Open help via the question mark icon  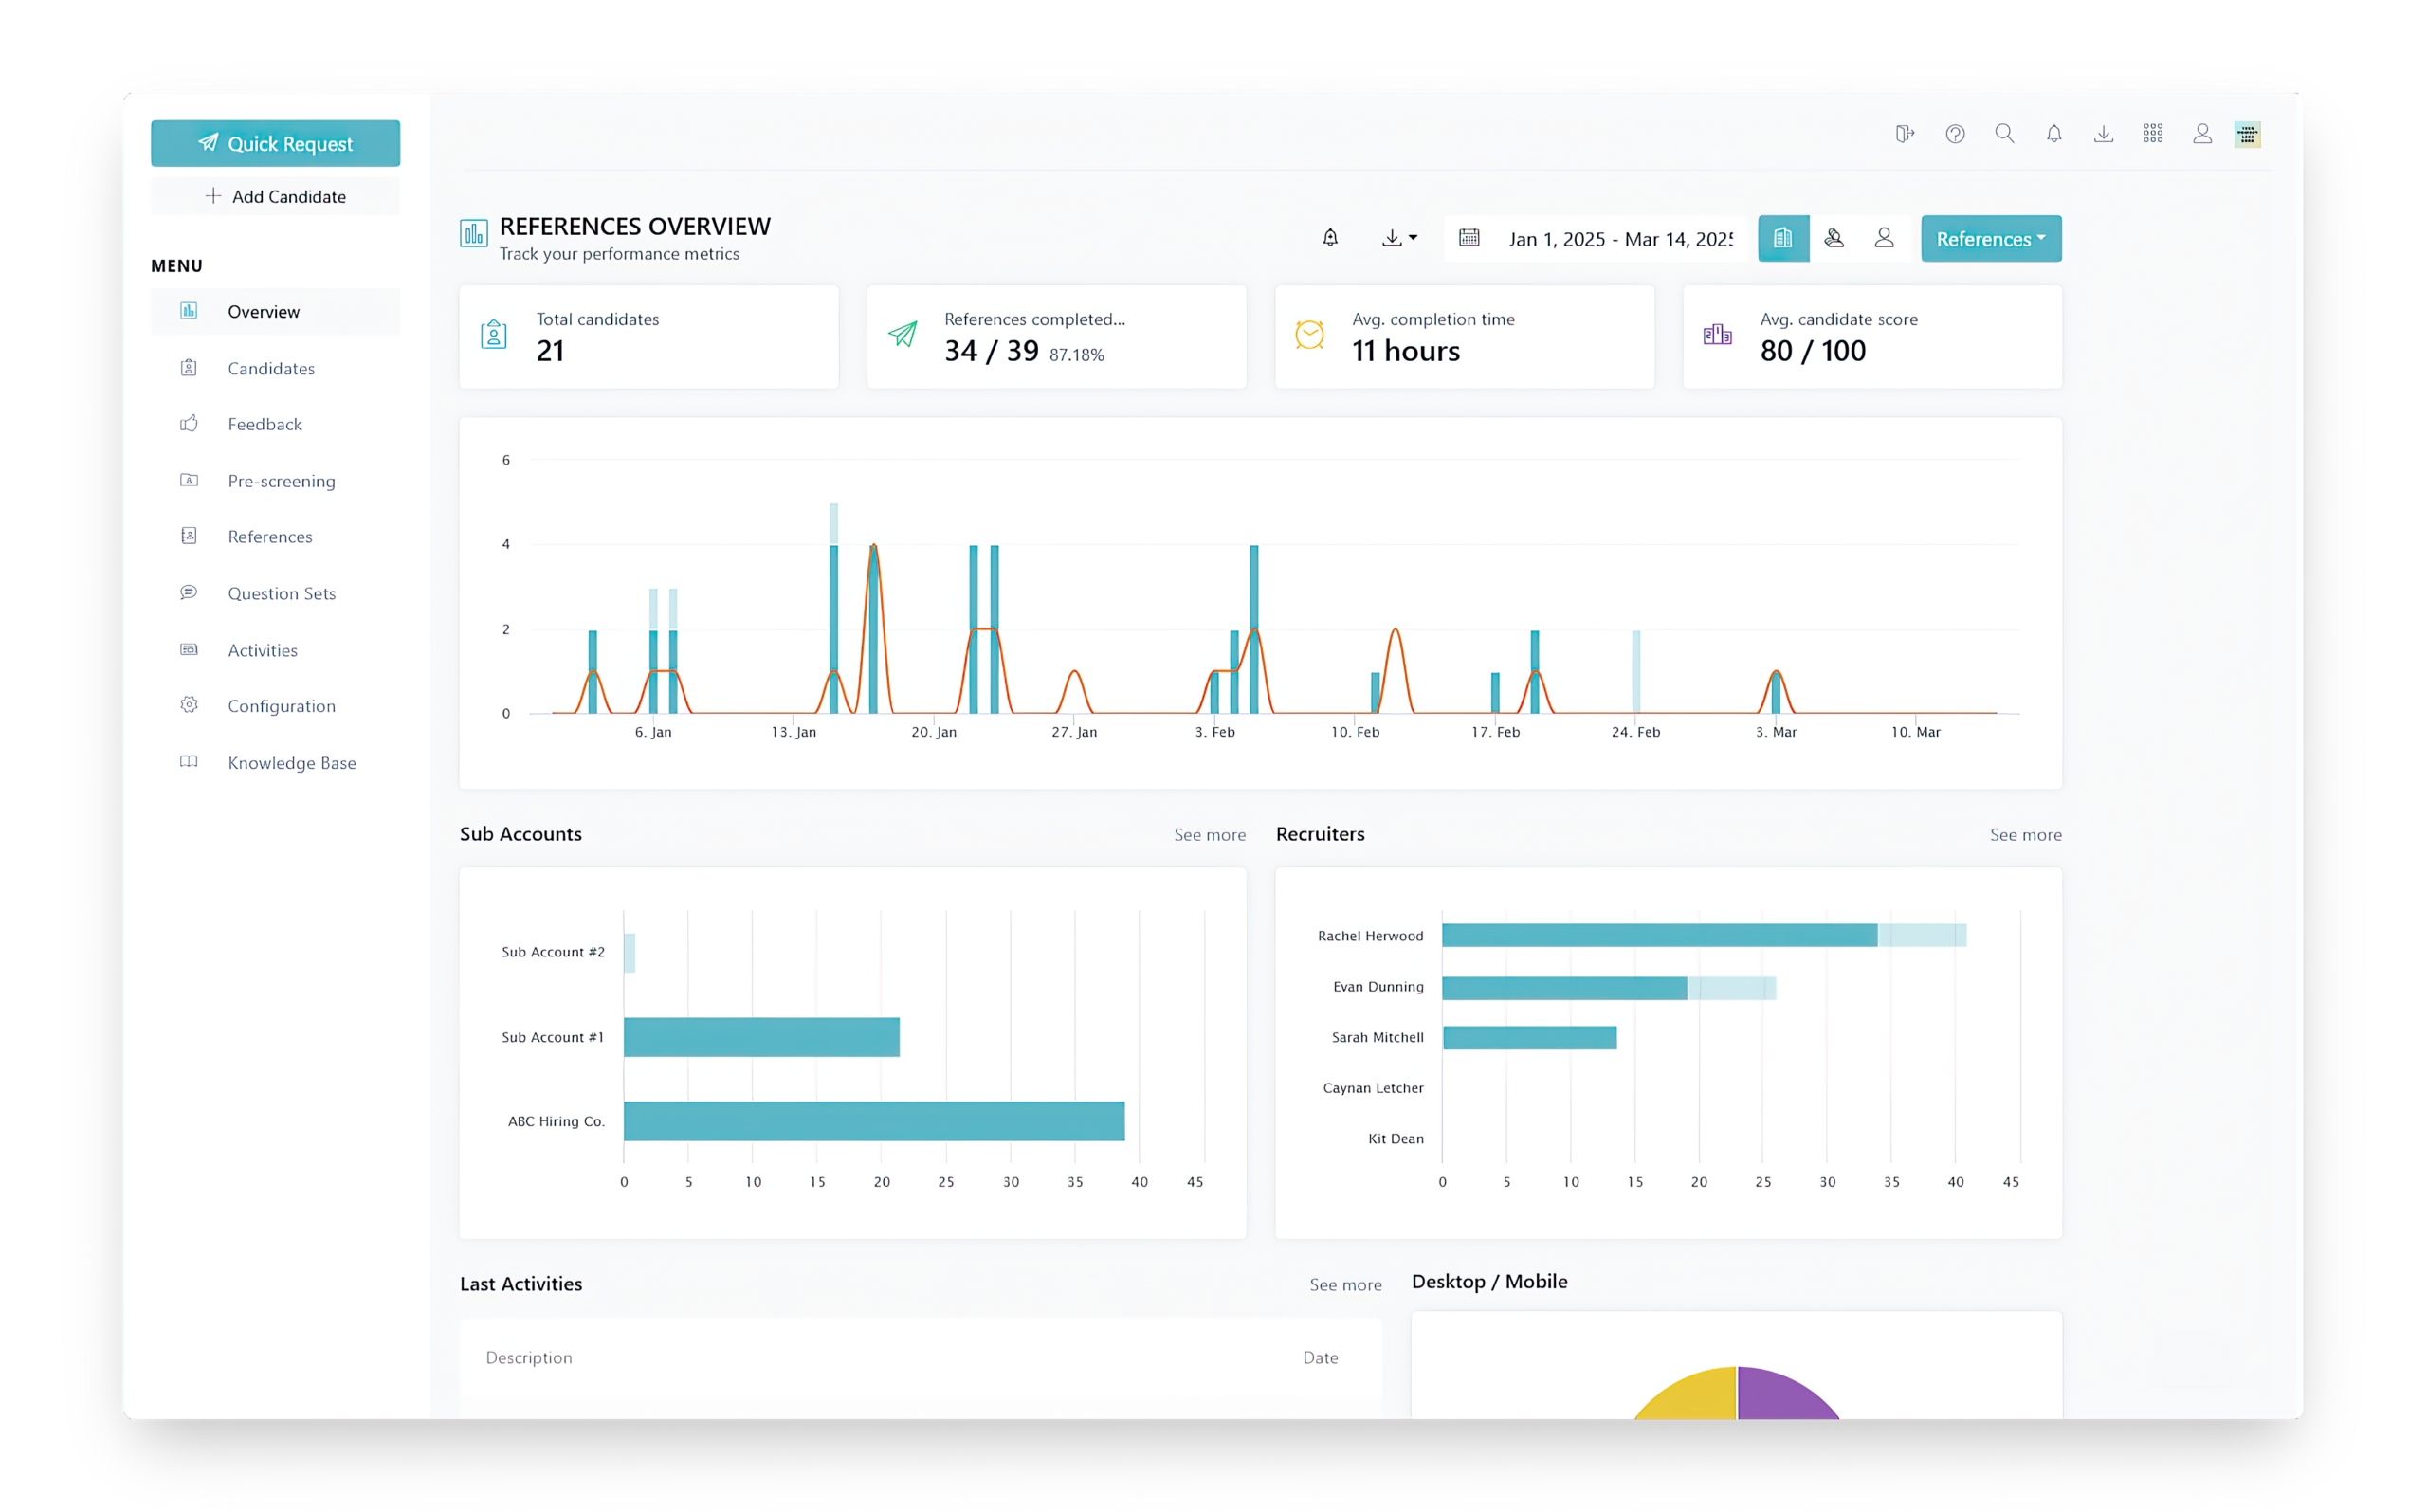1955,134
